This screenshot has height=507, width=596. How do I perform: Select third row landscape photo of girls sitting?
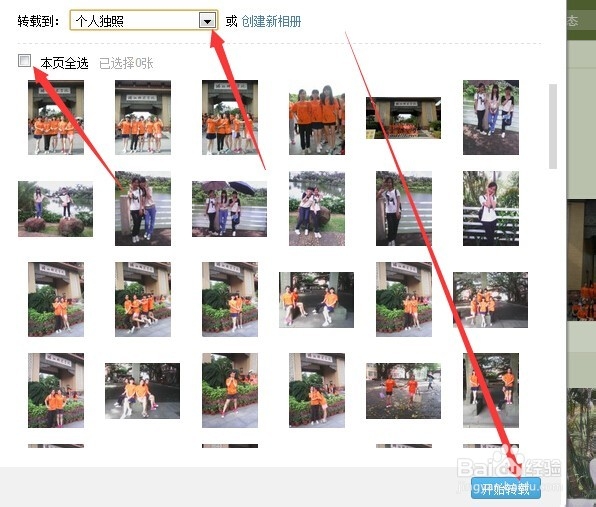pyautogui.click(x=316, y=300)
